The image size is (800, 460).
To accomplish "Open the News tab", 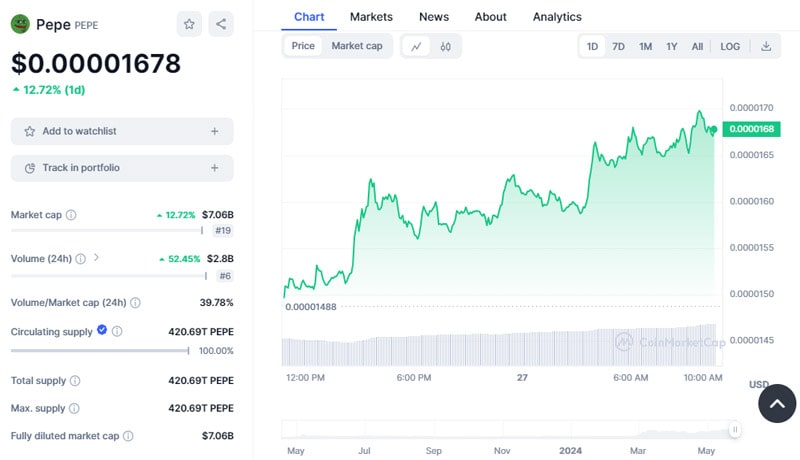I will (434, 17).
